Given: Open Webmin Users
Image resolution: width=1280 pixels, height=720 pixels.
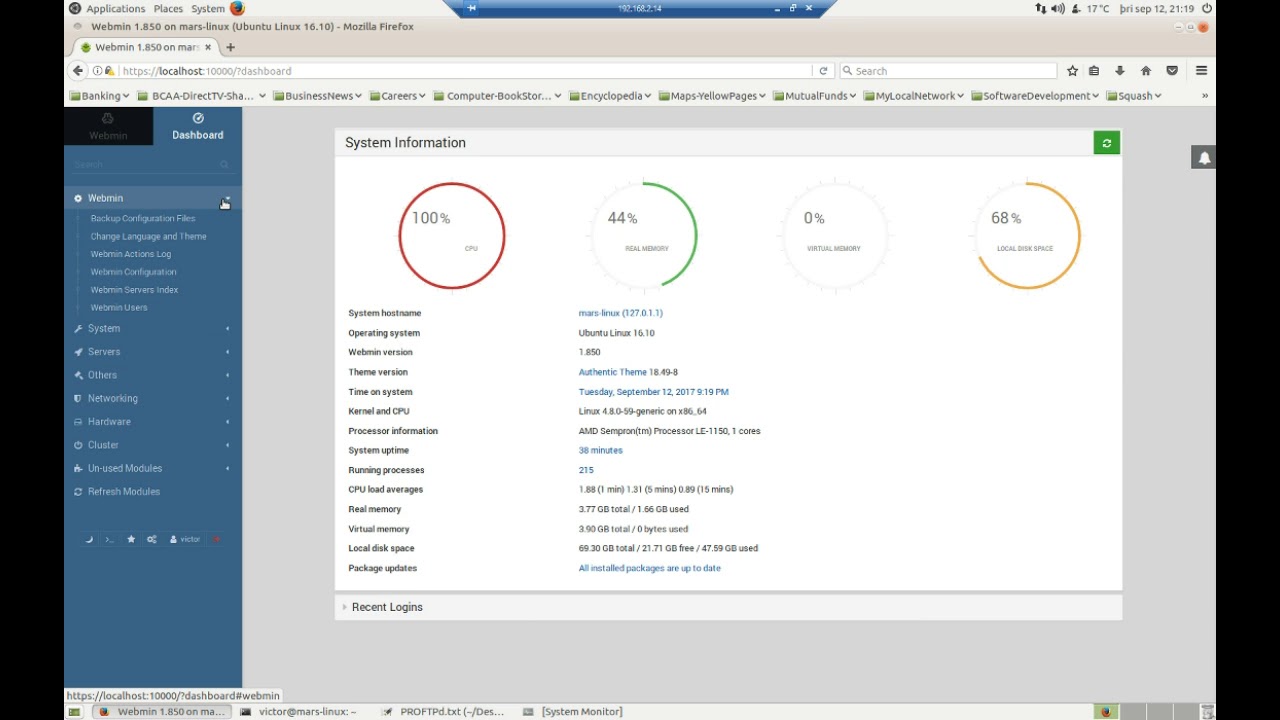Looking at the screenshot, I should click(118, 308).
